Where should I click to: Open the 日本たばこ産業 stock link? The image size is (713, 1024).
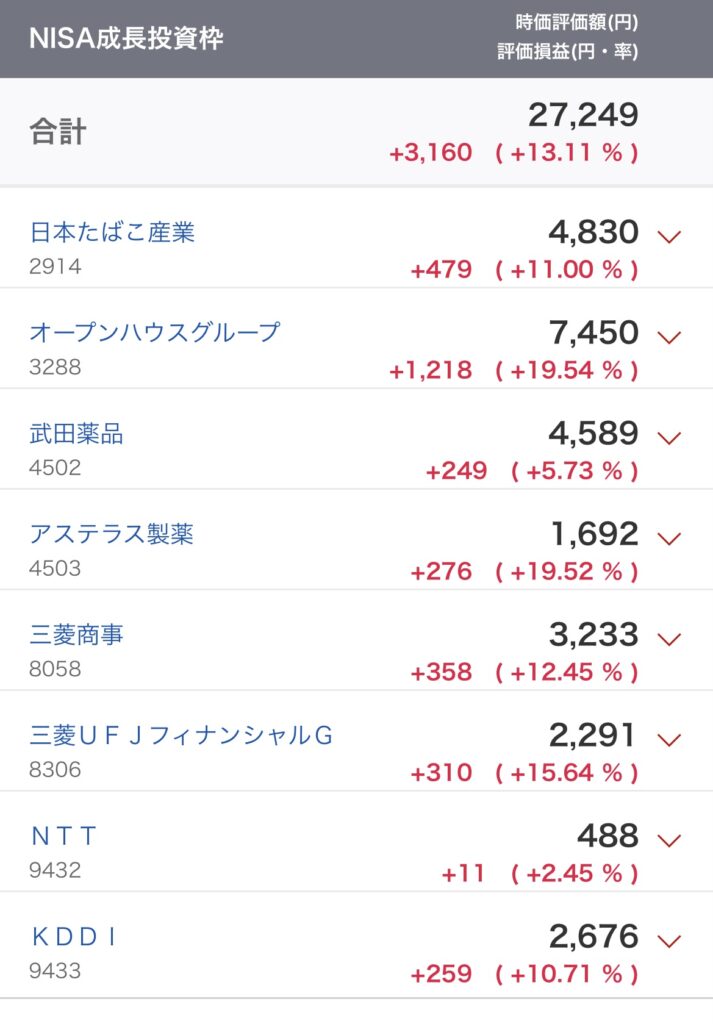[x=112, y=232]
